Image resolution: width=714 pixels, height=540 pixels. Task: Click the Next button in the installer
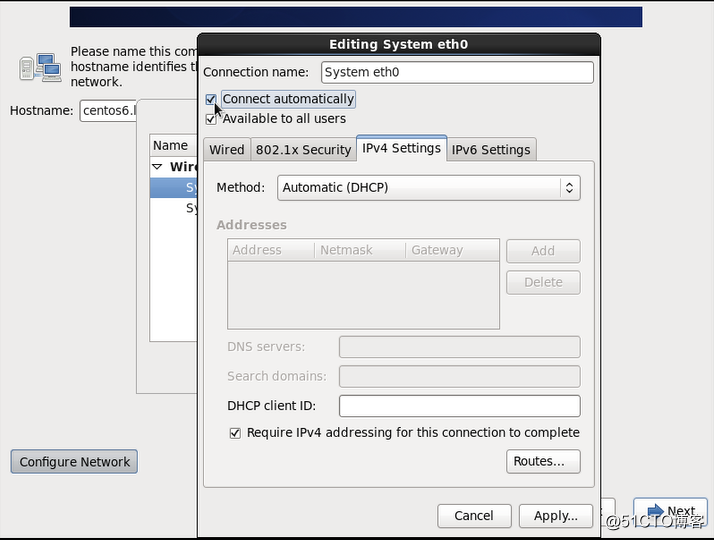click(670, 511)
